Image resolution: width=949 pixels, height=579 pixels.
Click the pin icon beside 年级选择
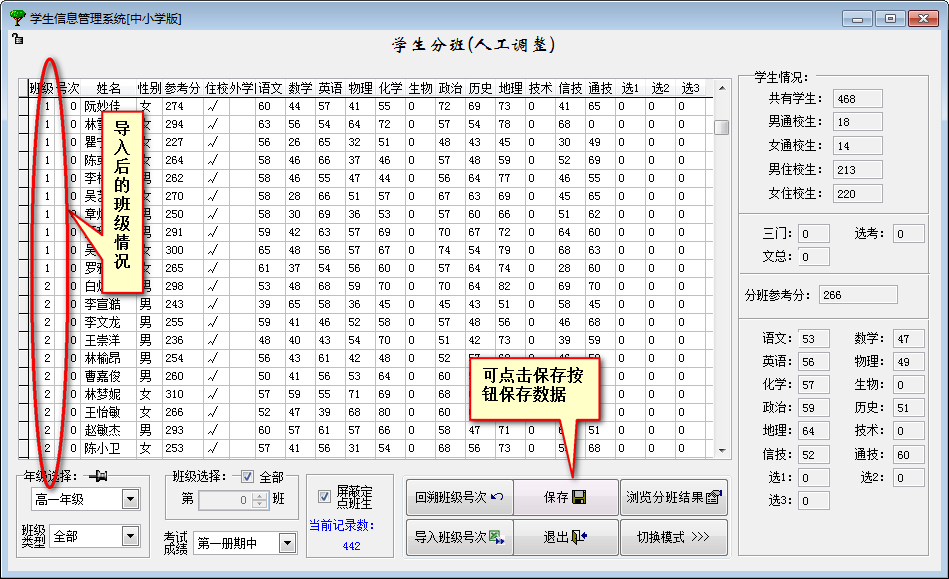pyautogui.click(x=99, y=476)
